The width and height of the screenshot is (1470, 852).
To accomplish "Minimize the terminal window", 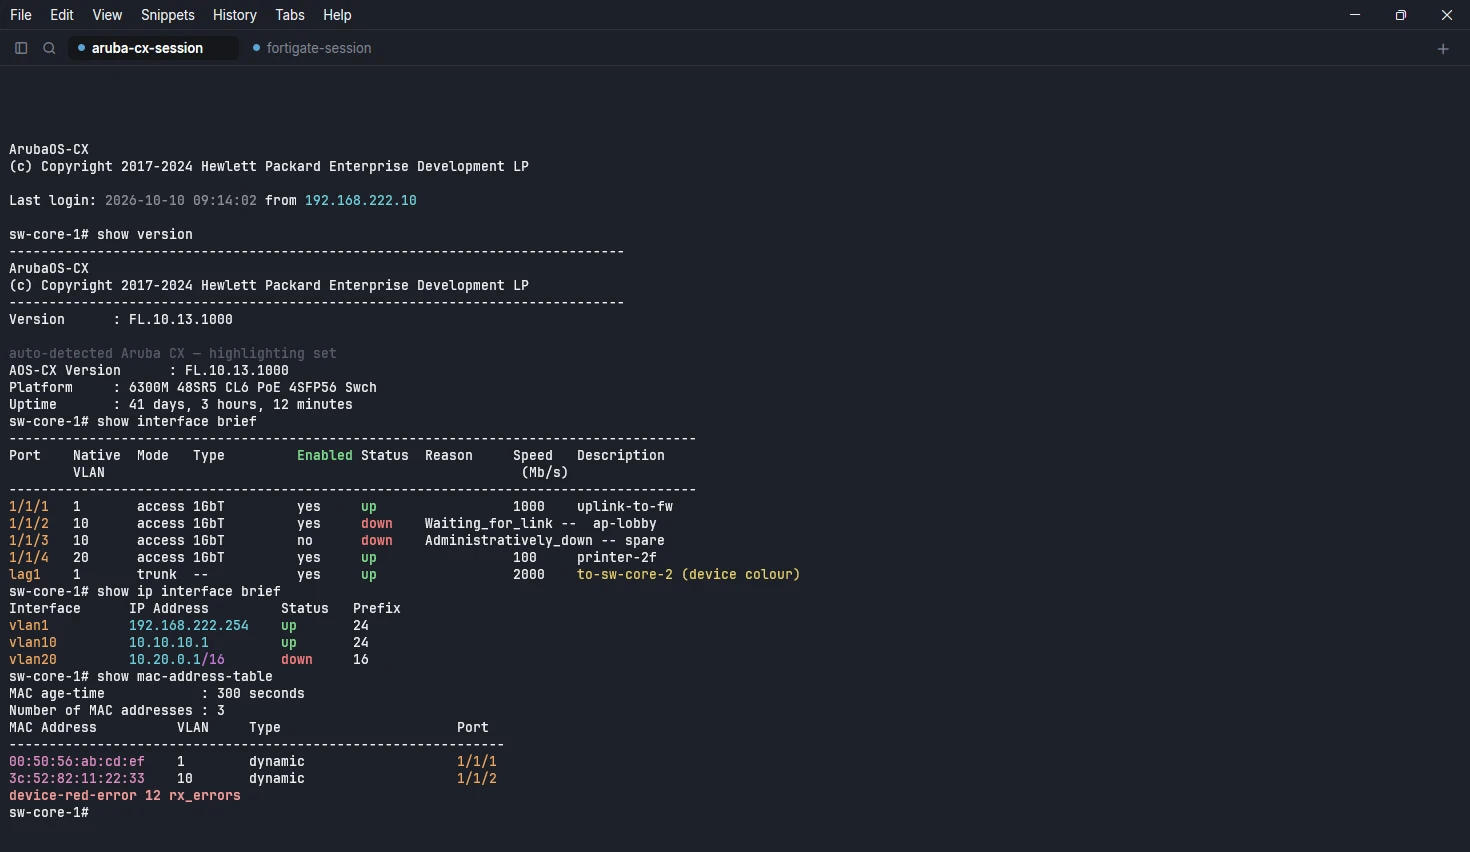I will (x=1355, y=15).
